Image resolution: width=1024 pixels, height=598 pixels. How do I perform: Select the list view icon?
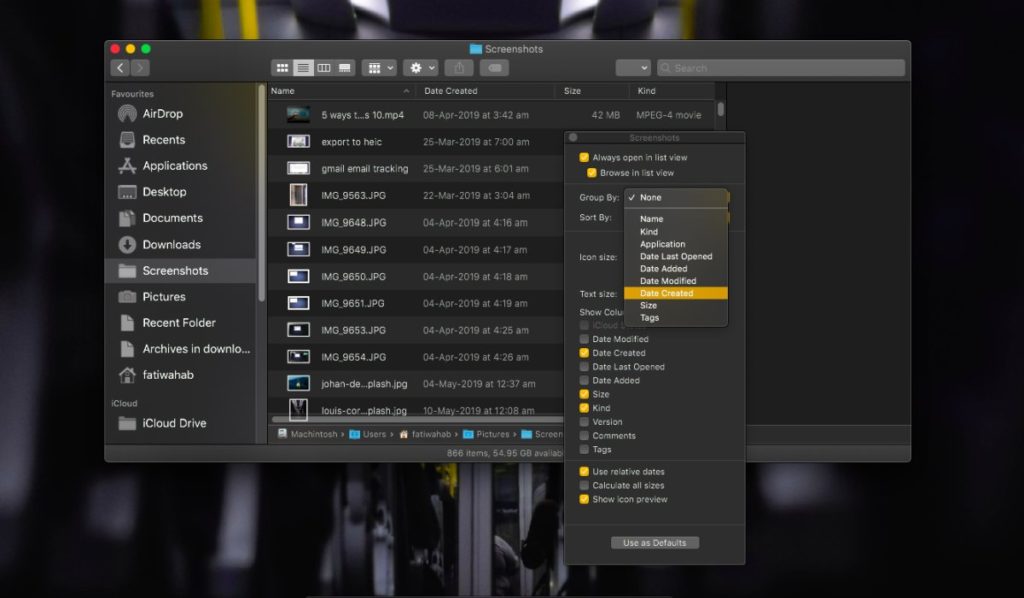coord(304,67)
